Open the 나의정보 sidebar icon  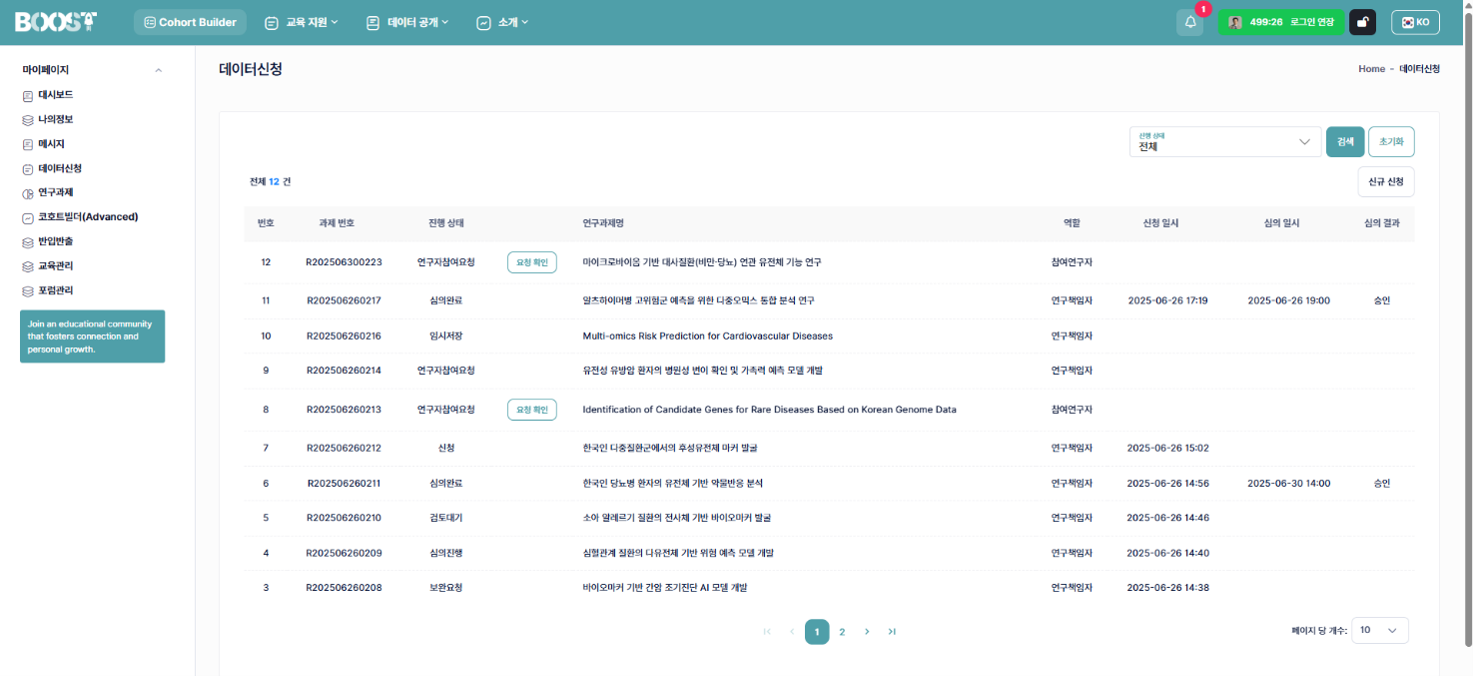pyautogui.click(x=28, y=120)
